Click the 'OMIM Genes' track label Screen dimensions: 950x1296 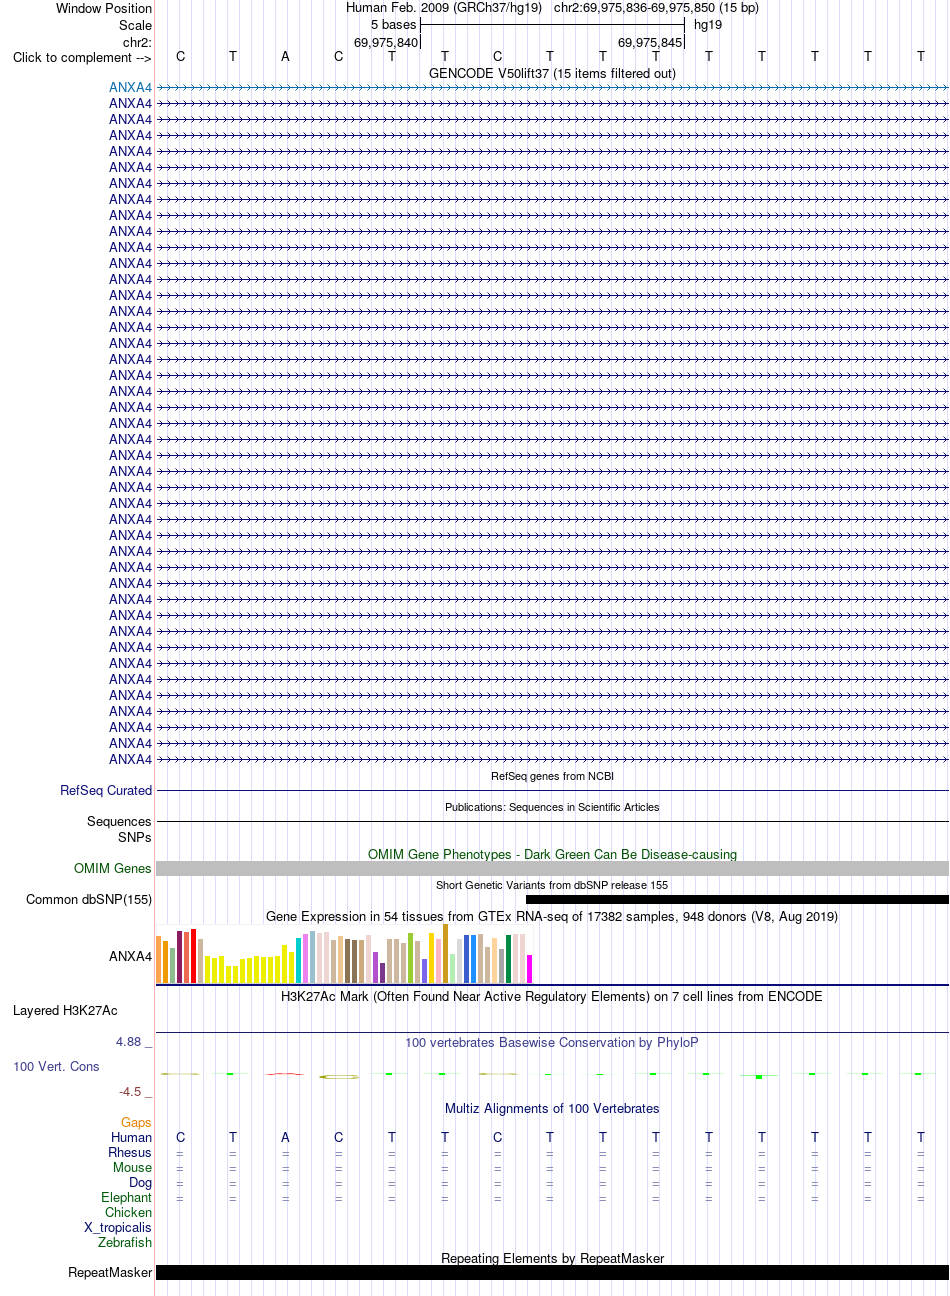[x=113, y=868]
